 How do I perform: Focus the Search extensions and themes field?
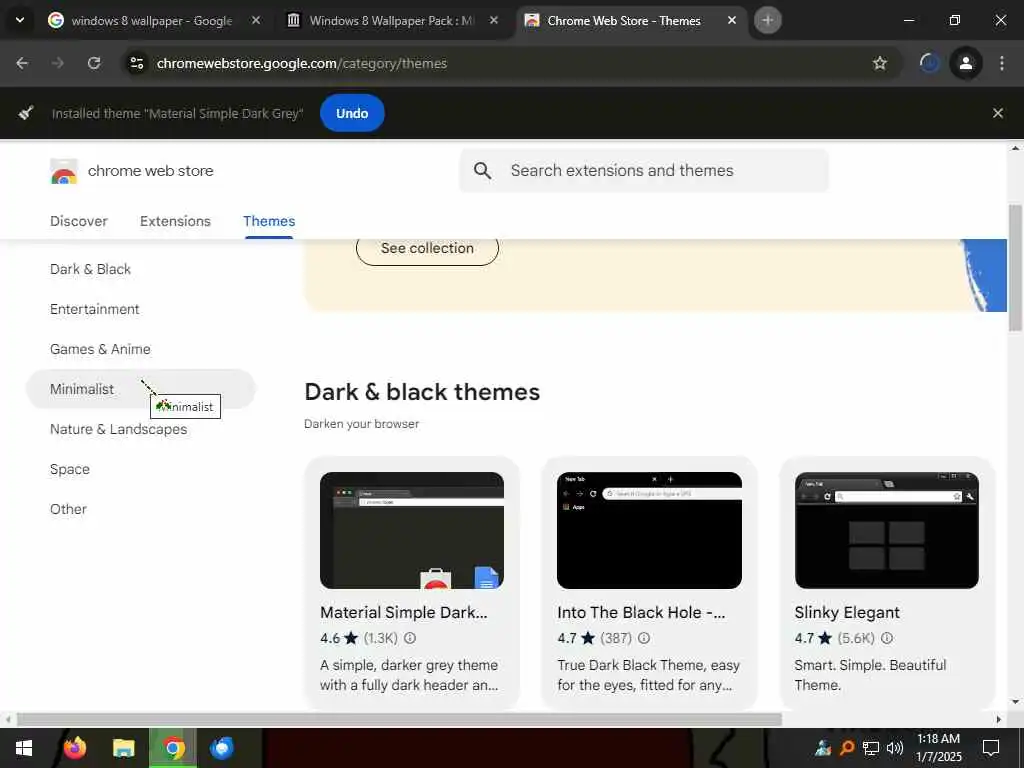pyautogui.click(x=644, y=170)
